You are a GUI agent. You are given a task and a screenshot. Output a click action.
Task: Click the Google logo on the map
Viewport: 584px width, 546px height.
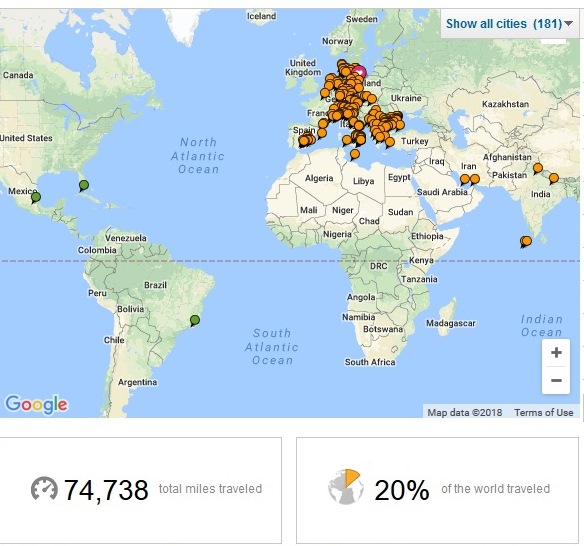tap(36, 404)
